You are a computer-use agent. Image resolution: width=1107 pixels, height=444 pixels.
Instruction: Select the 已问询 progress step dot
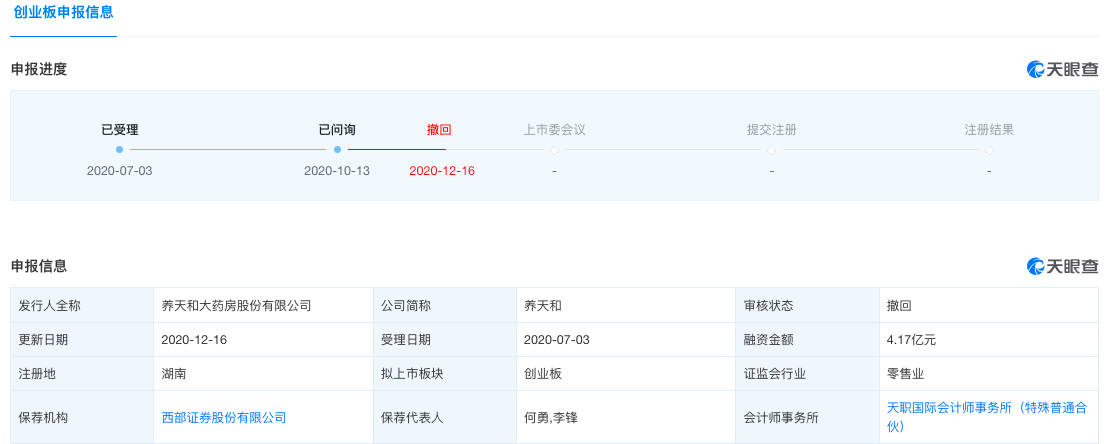point(337,150)
